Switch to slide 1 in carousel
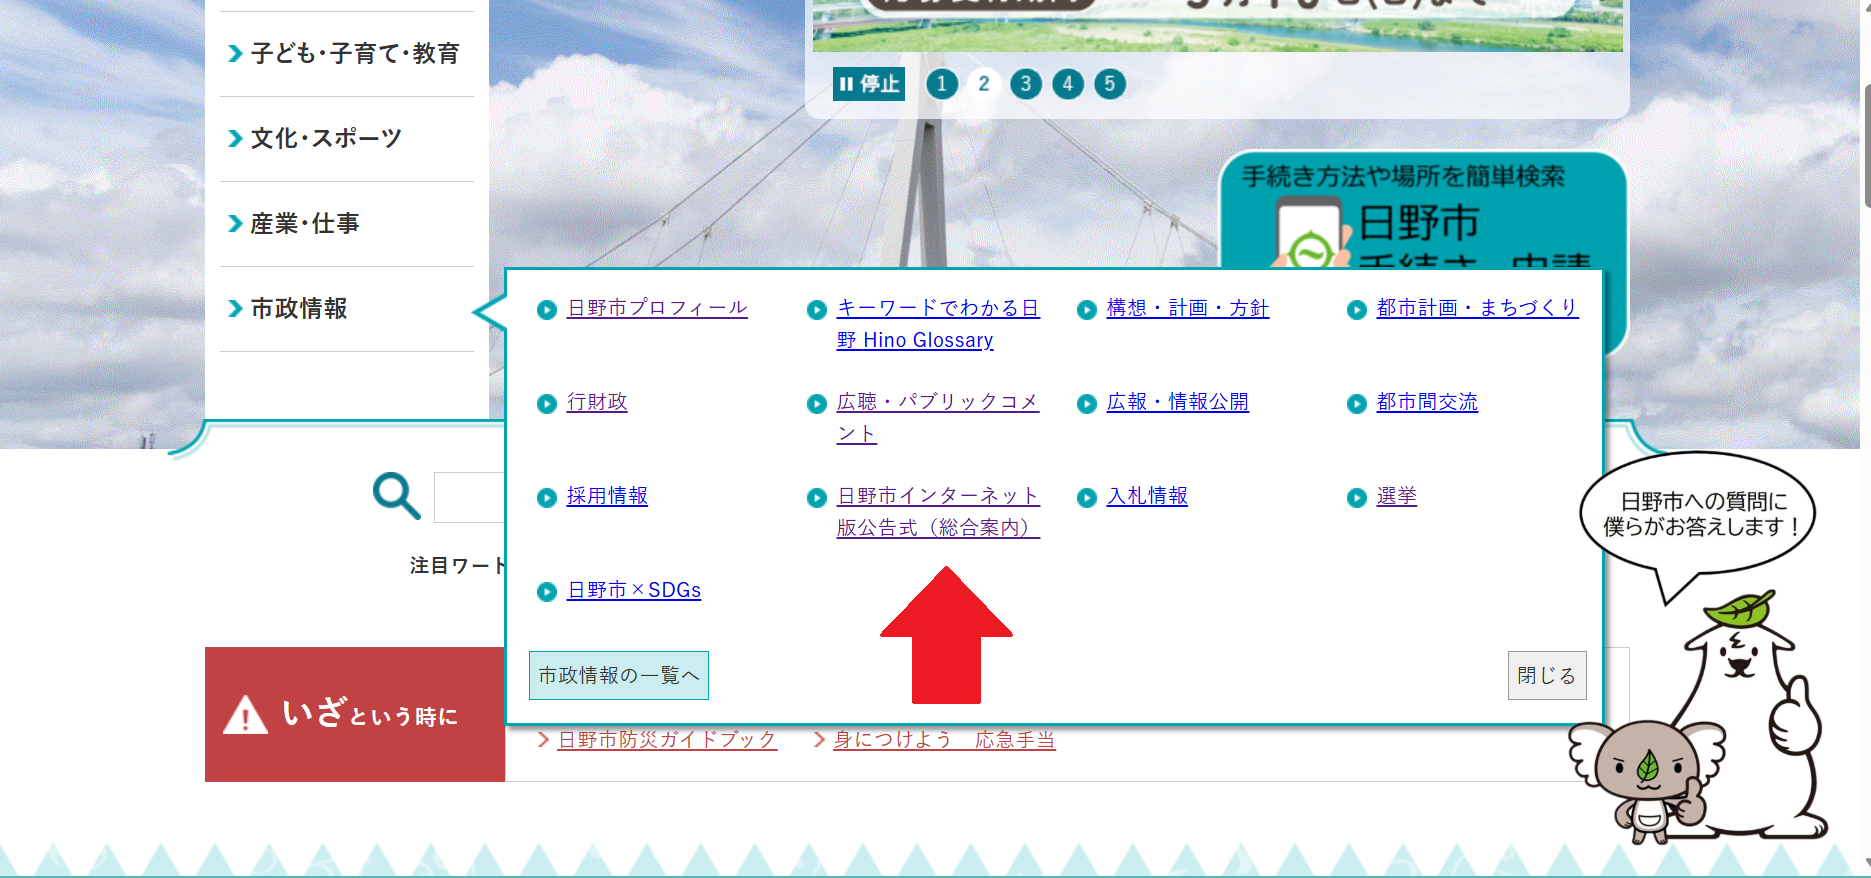This screenshot has width=1871, height=878. (941, 84)
